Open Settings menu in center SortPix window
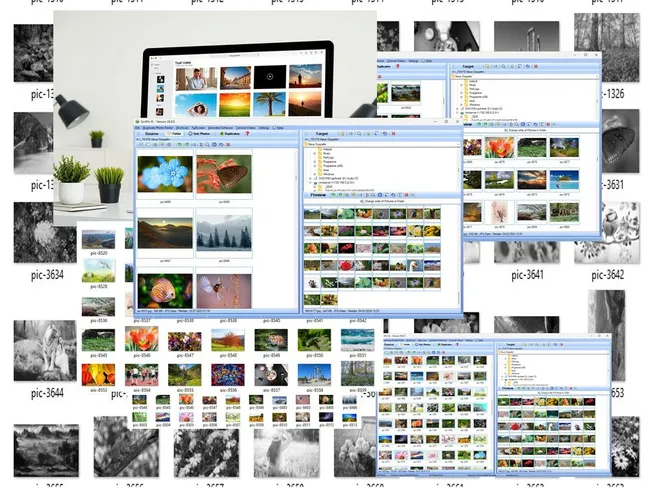Viewport: 650px width, 488px height. click(264, 128)
